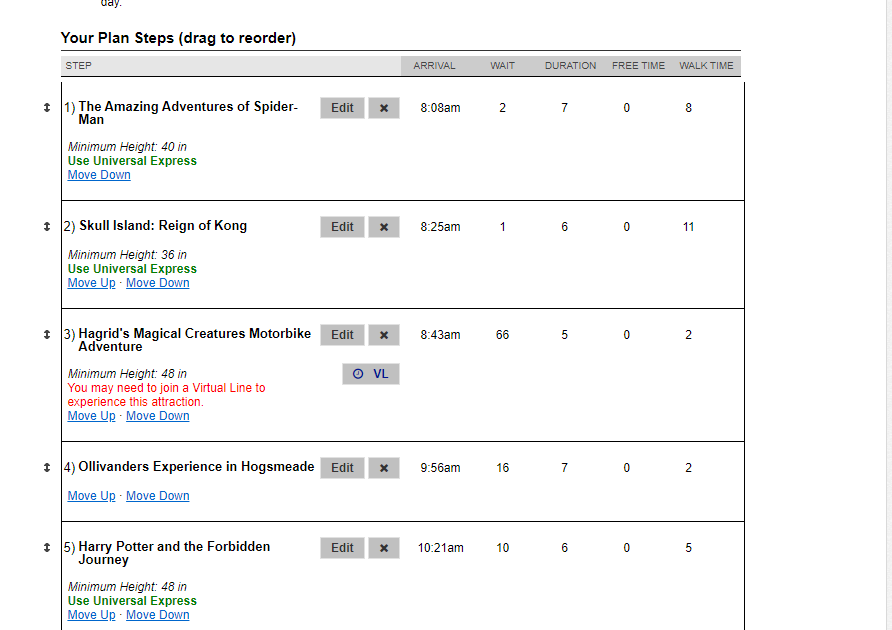This screenshot has width=892, height=630.
Task: Click the drag handle for Forbidden Journey step
Action: [x=47, y=547]
